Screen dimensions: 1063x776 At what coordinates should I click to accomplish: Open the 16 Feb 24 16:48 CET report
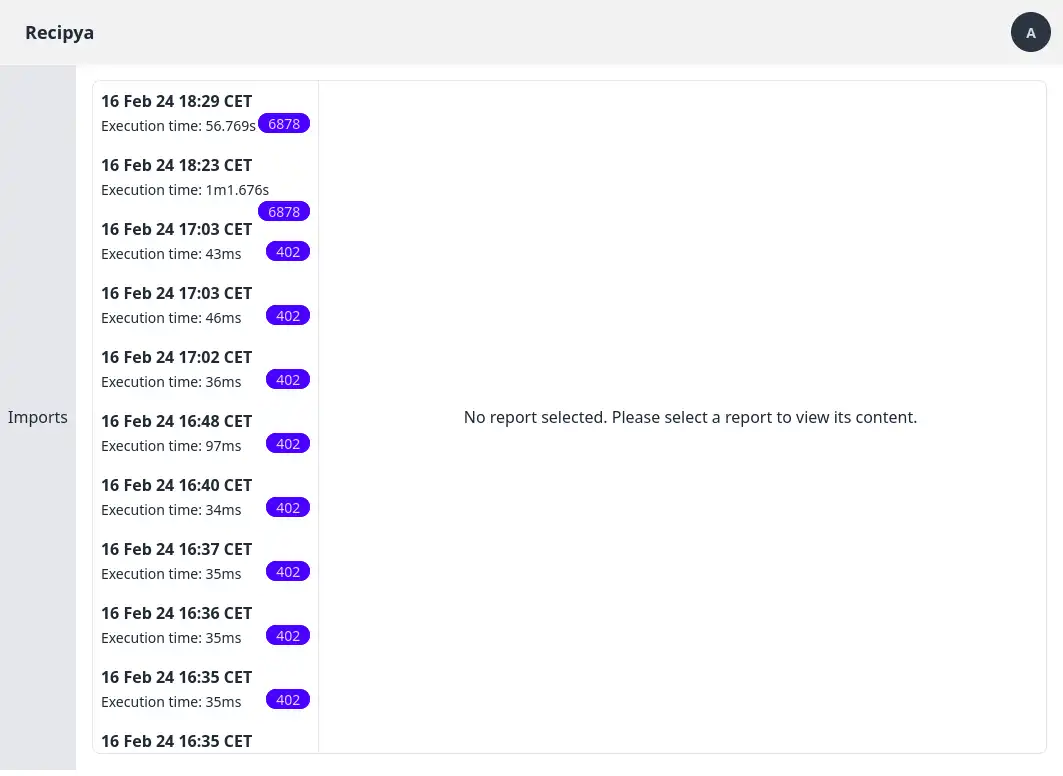(x=205, y=434)
